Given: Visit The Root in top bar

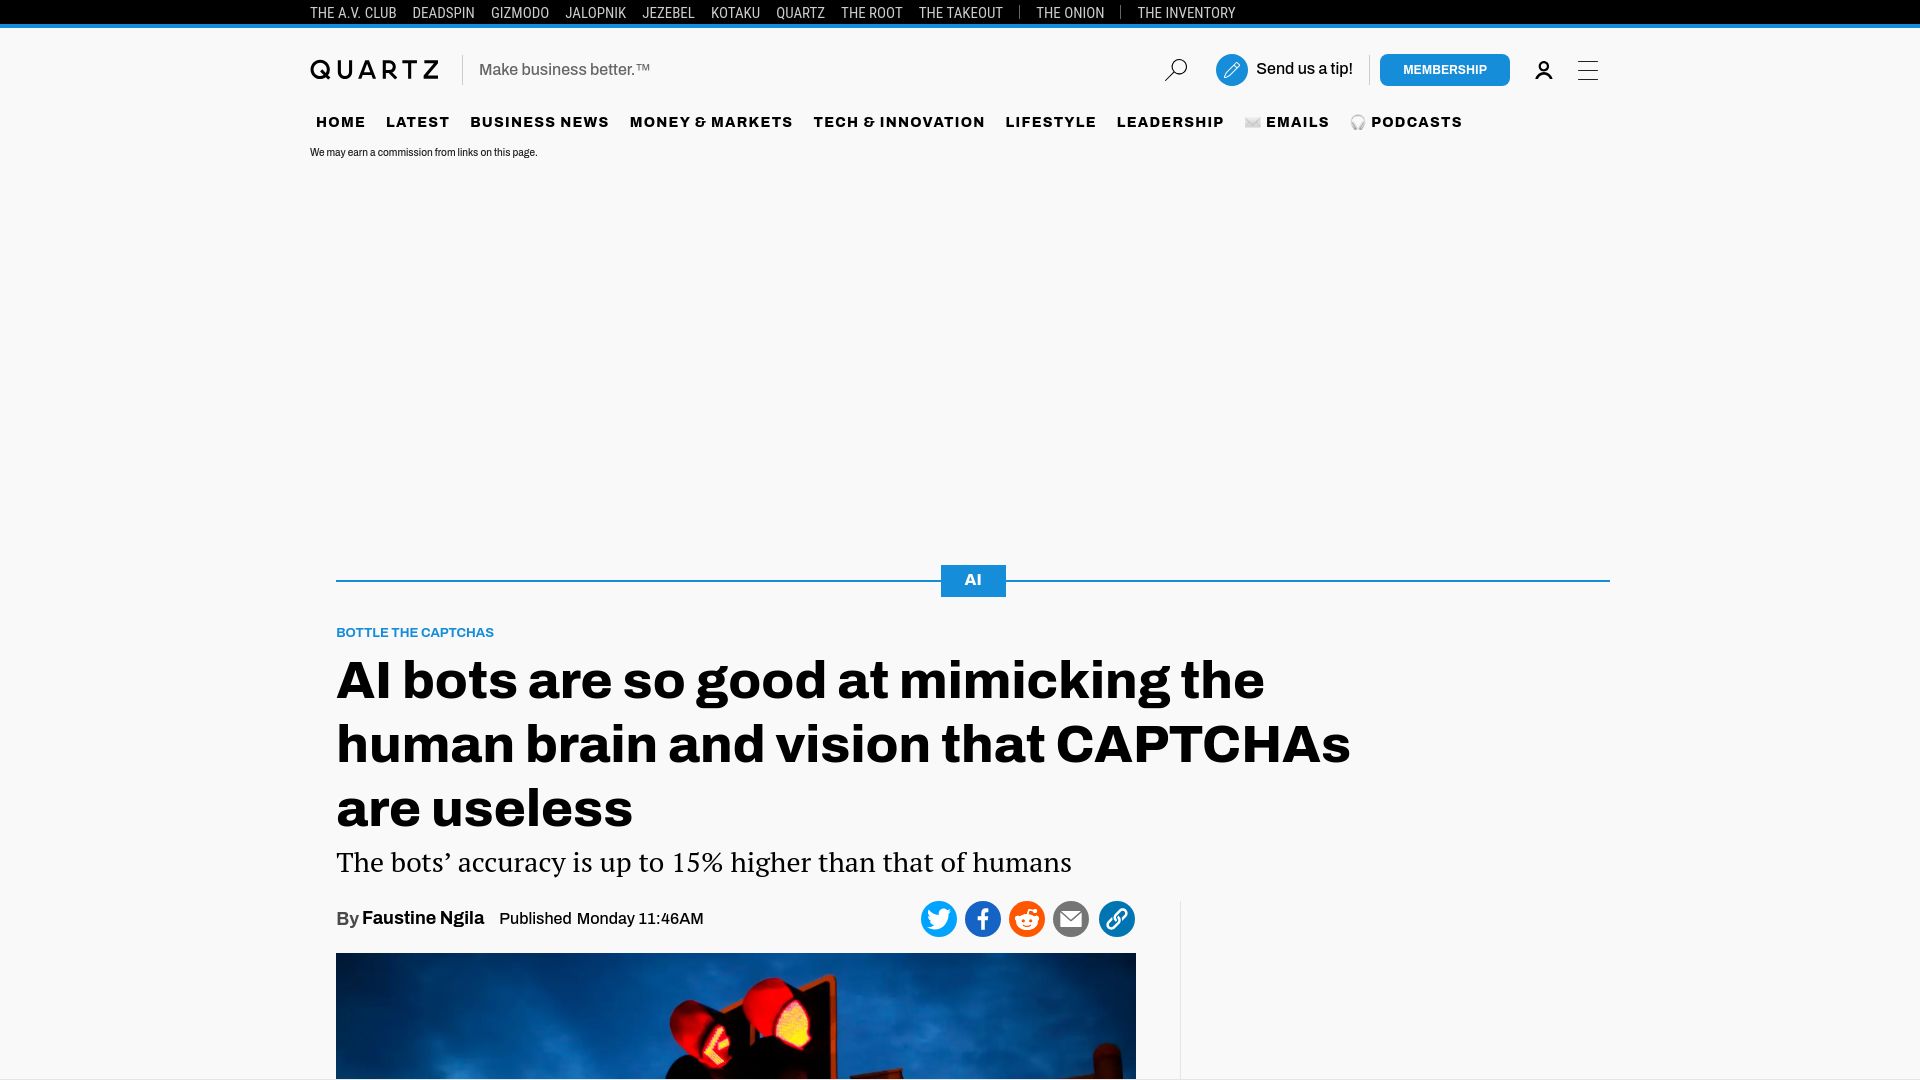Looking at the screenshot, I should point(872,13).
